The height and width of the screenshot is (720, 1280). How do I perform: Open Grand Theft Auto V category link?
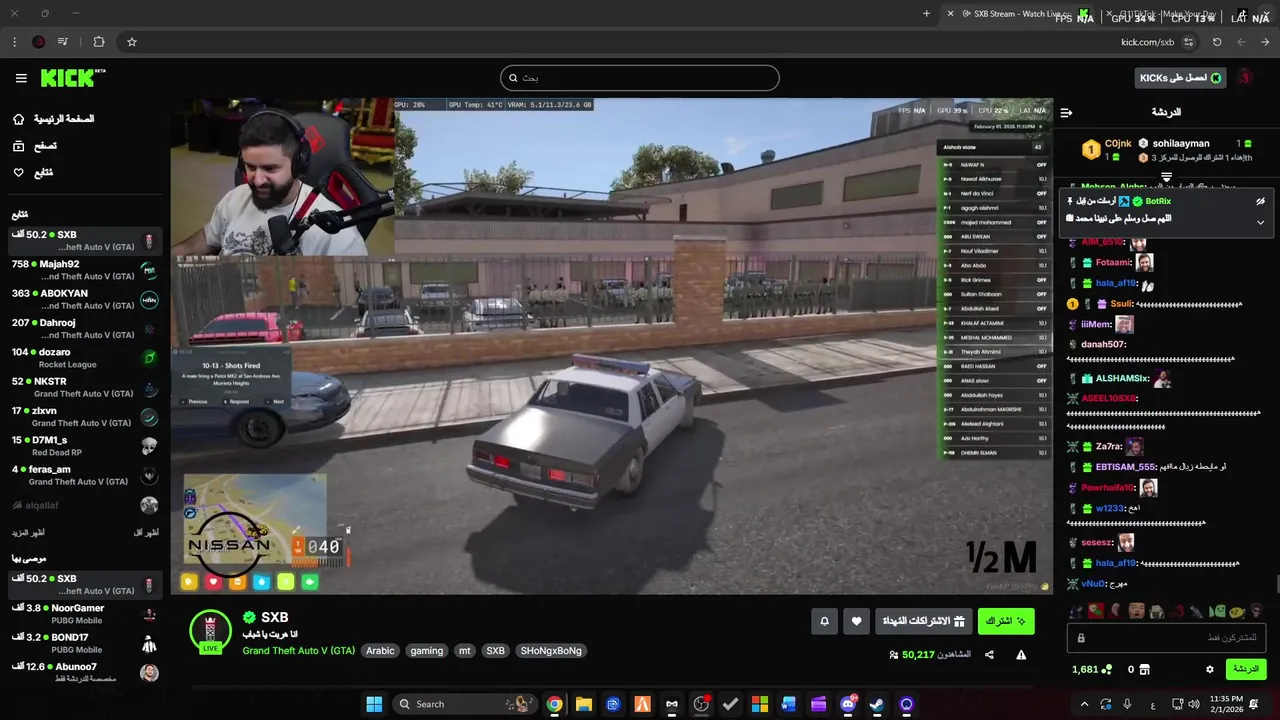click(298, 650)
